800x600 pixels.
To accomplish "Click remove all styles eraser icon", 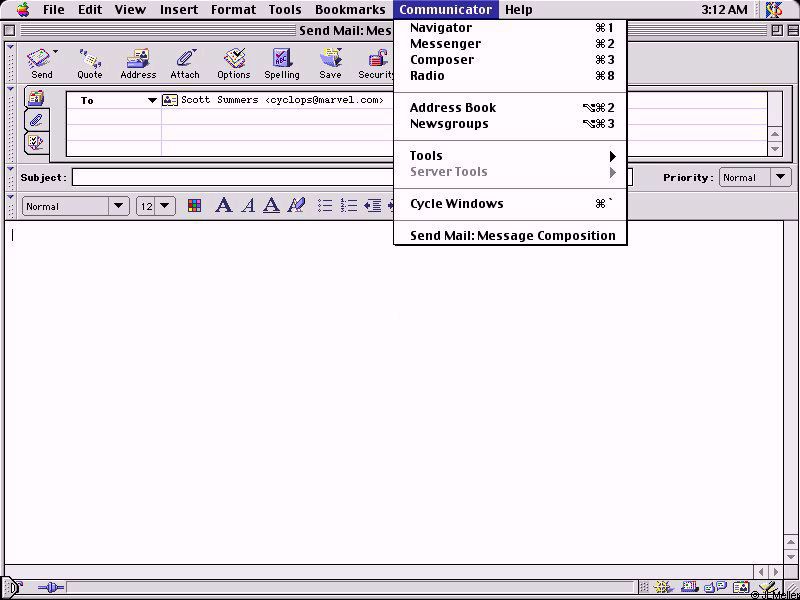I will [296, 206].
